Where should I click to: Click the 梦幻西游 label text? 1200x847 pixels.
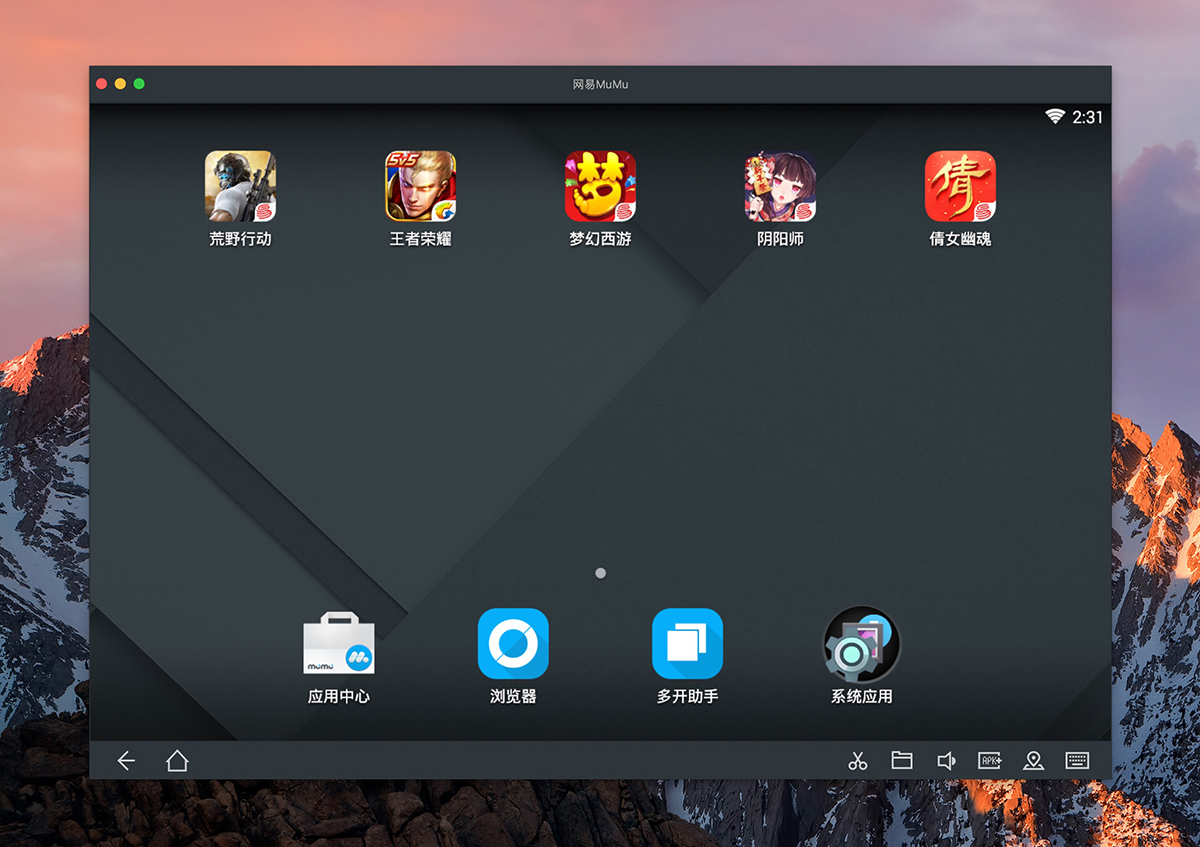click(x=600, y=239)
